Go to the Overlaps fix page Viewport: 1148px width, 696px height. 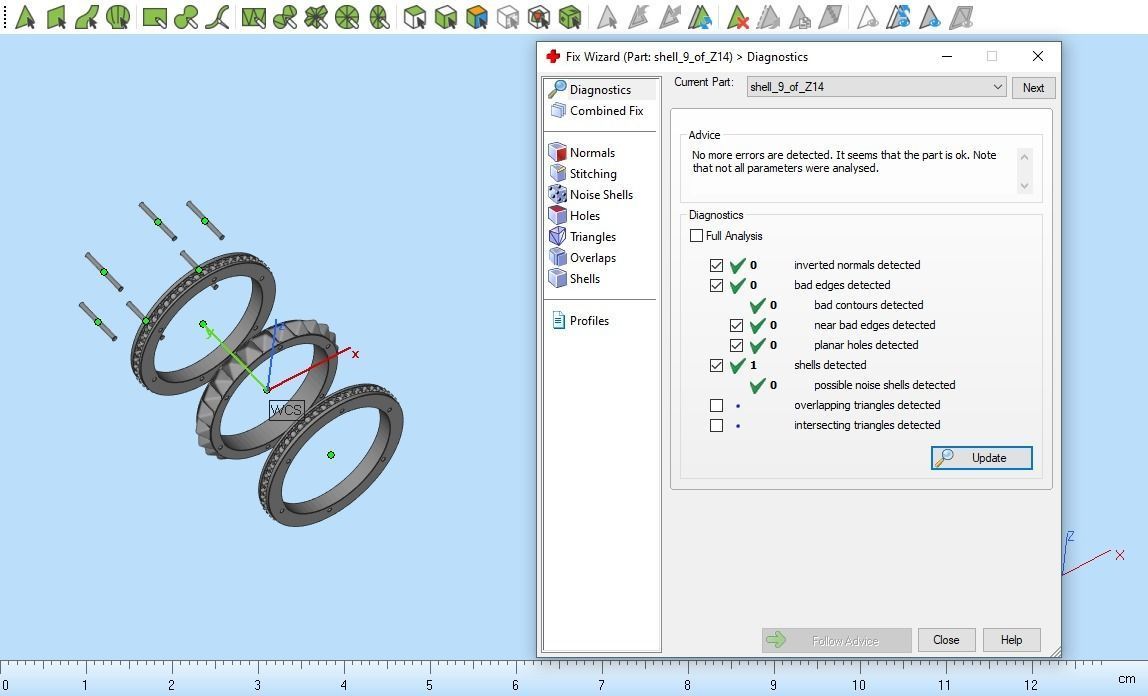(x=593, y=258)
